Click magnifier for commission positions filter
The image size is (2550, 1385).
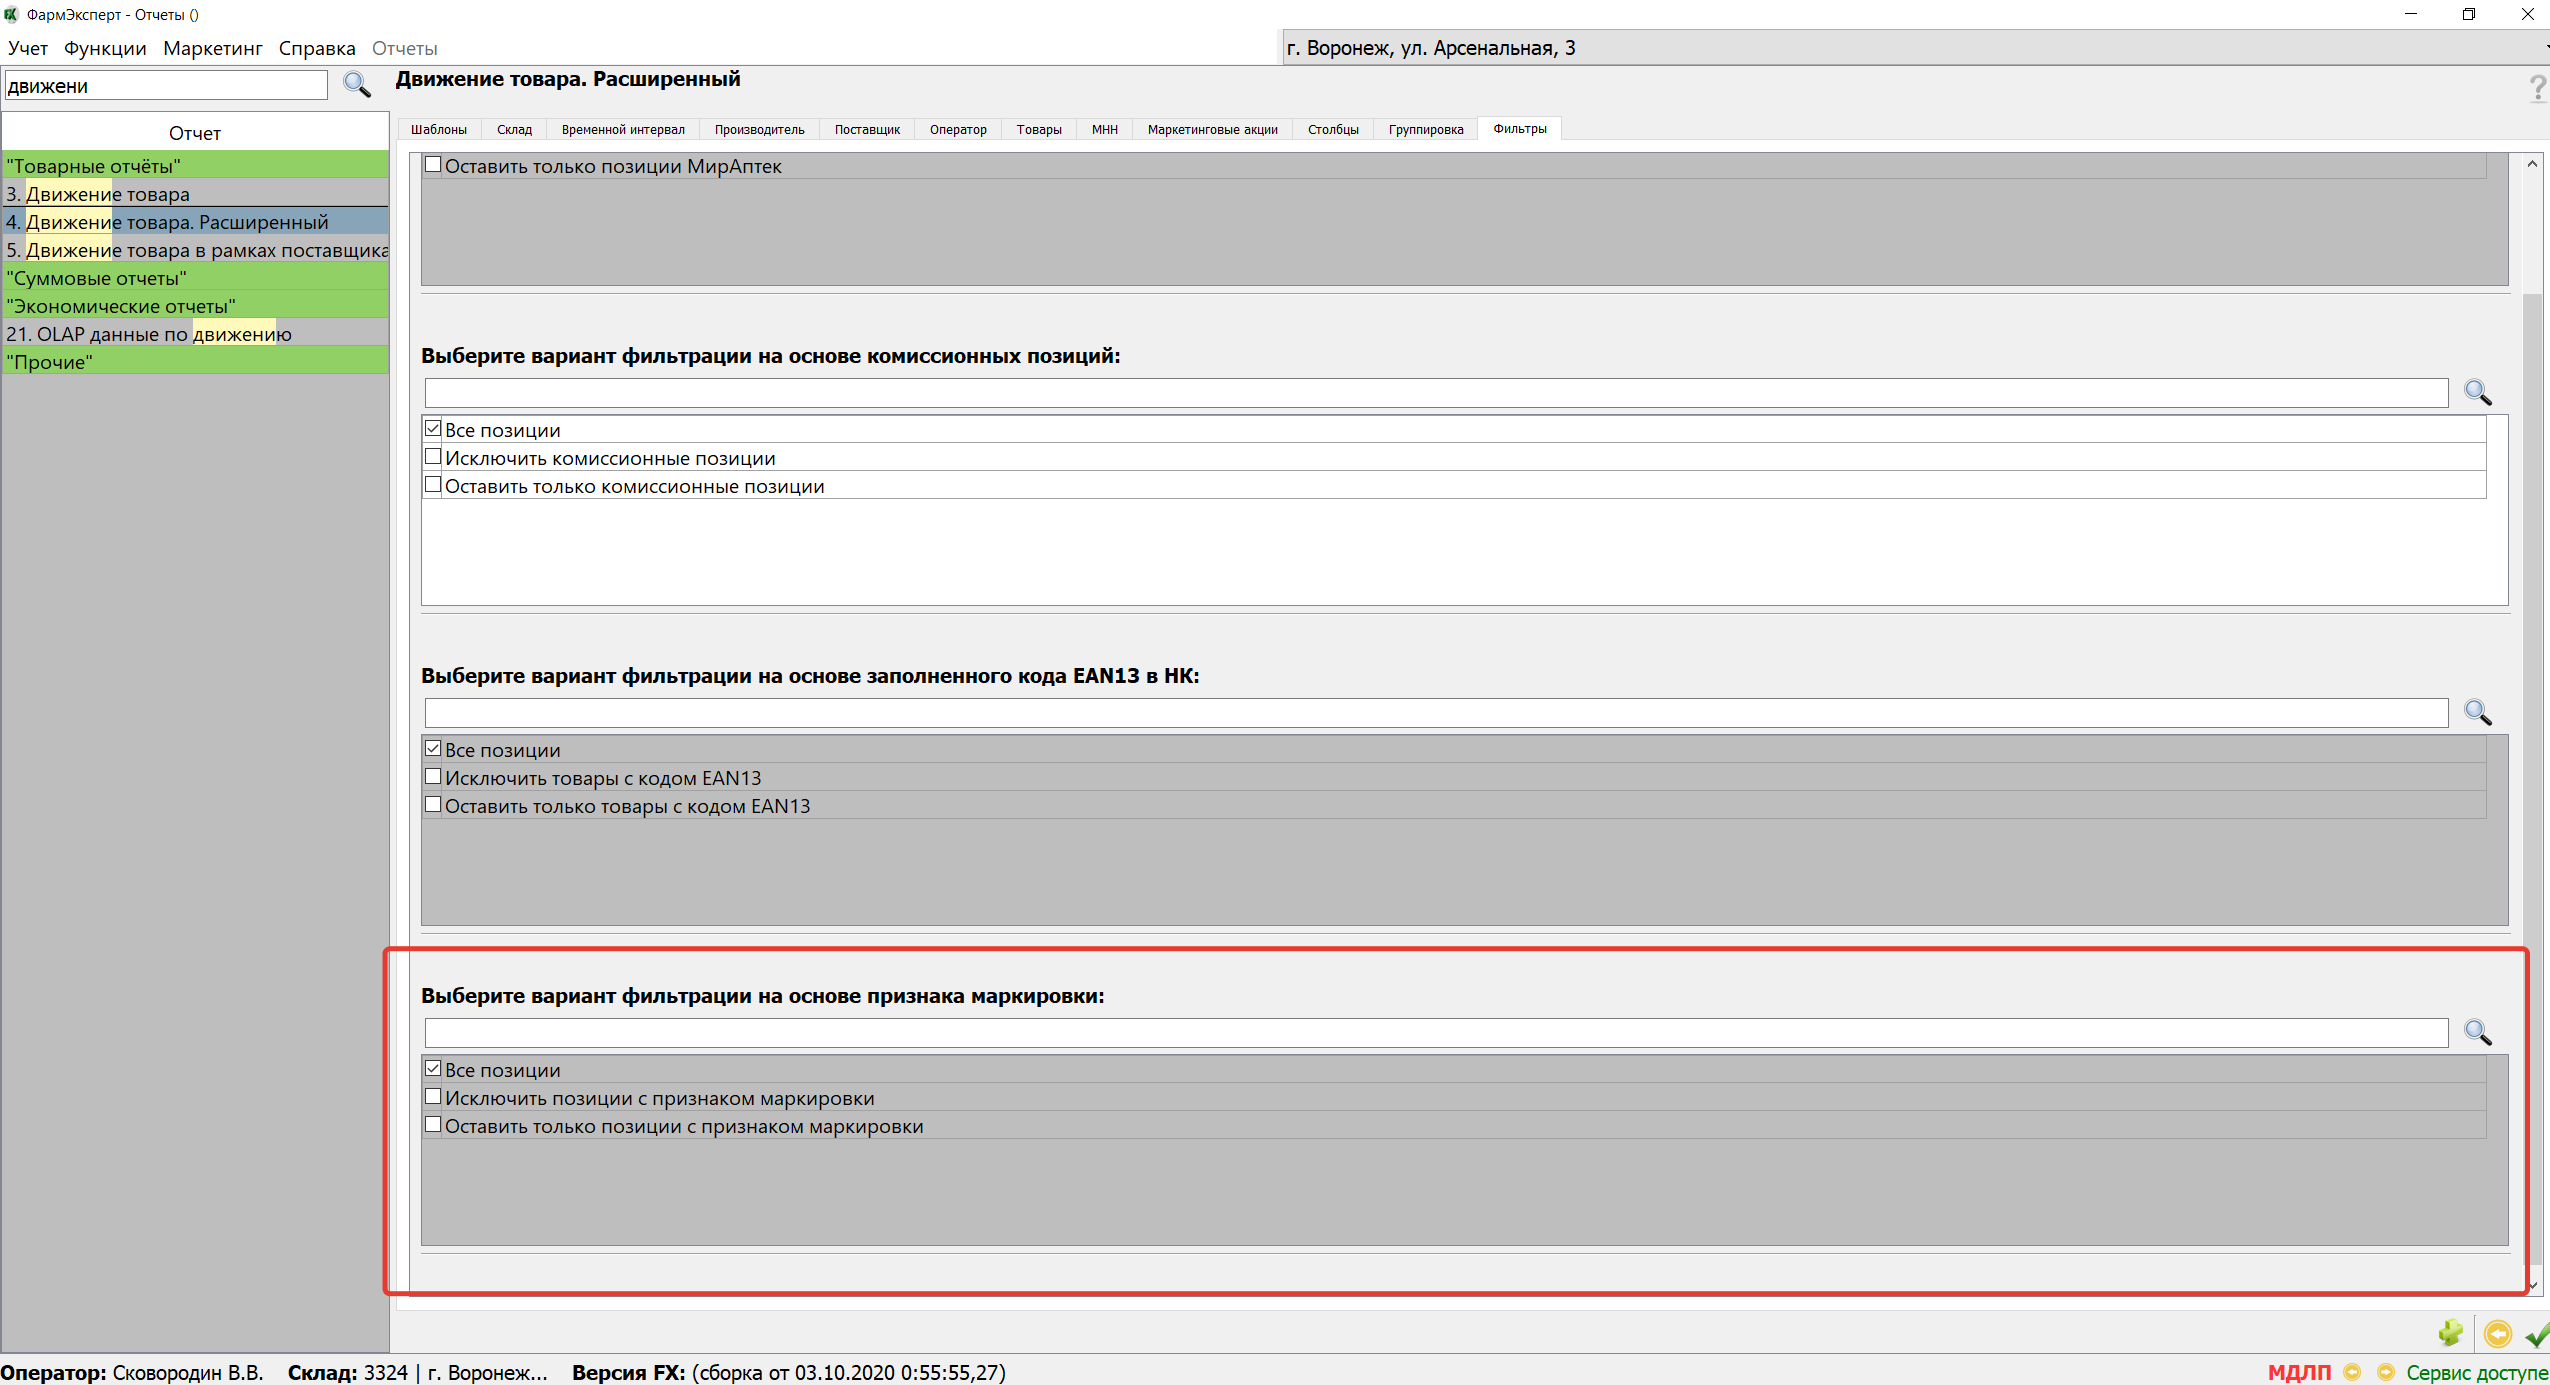pyautogui.click(x=2477, y=392)
